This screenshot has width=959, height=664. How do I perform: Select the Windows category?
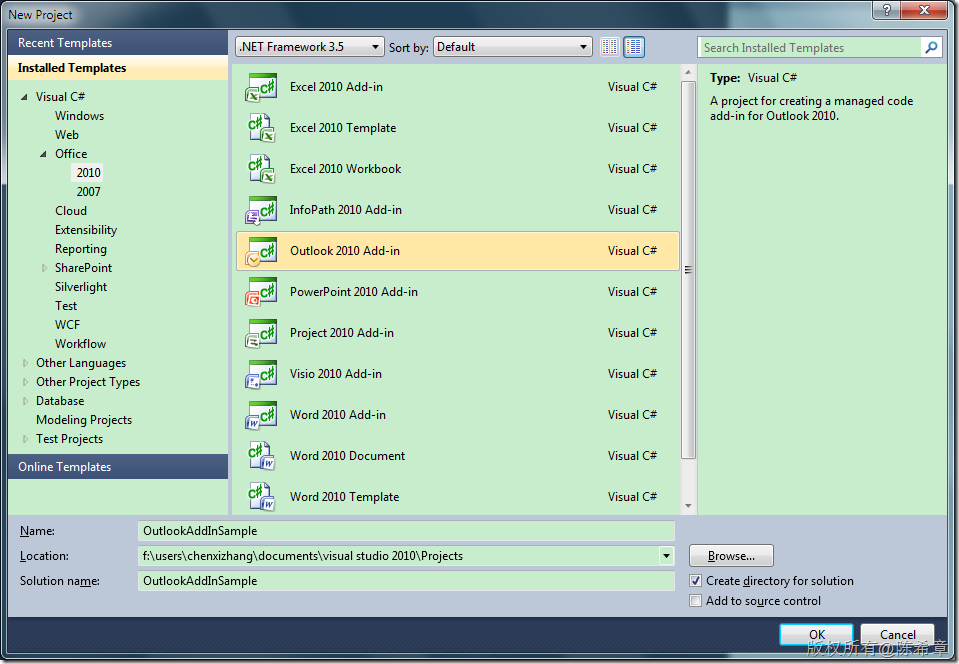[80, 116]
